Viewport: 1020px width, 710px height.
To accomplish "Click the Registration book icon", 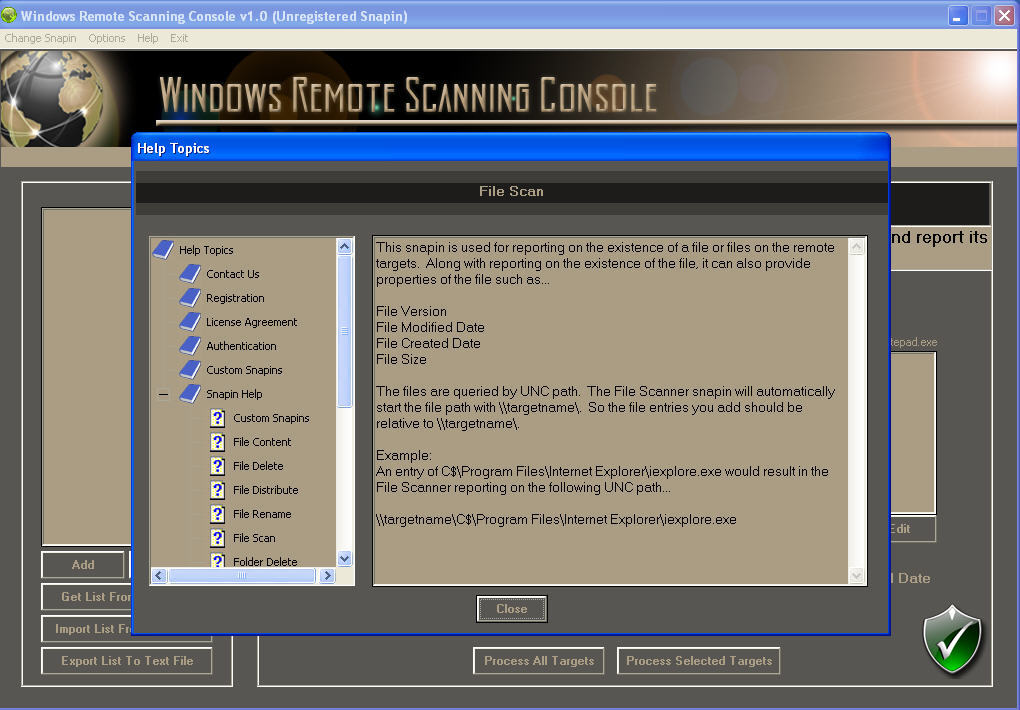I will coord(190,298).
